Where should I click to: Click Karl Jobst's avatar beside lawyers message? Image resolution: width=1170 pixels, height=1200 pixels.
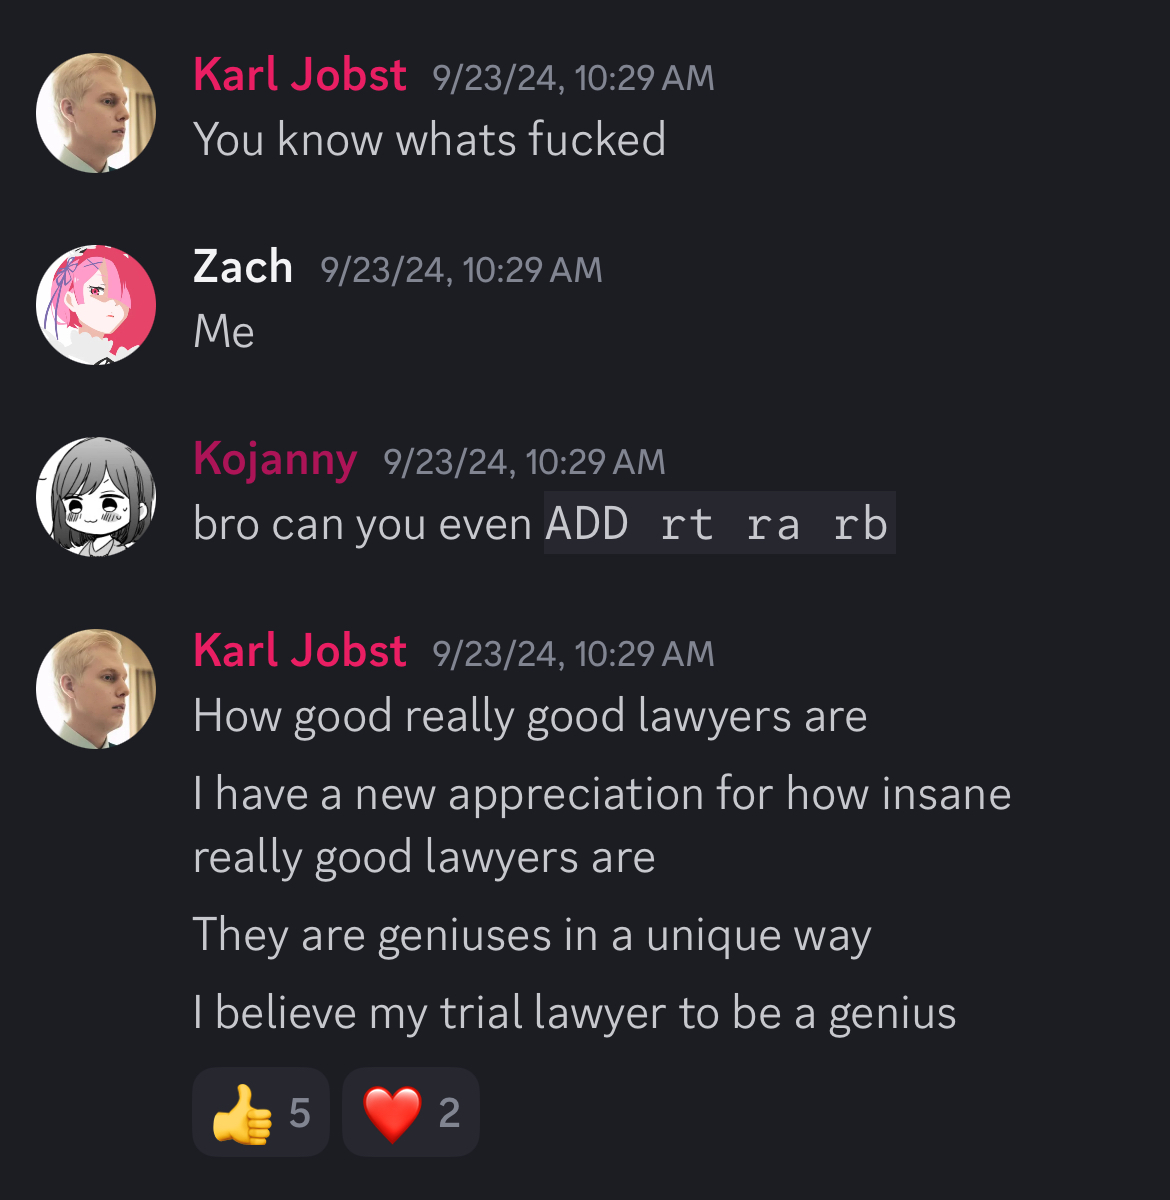pos(96,689)
